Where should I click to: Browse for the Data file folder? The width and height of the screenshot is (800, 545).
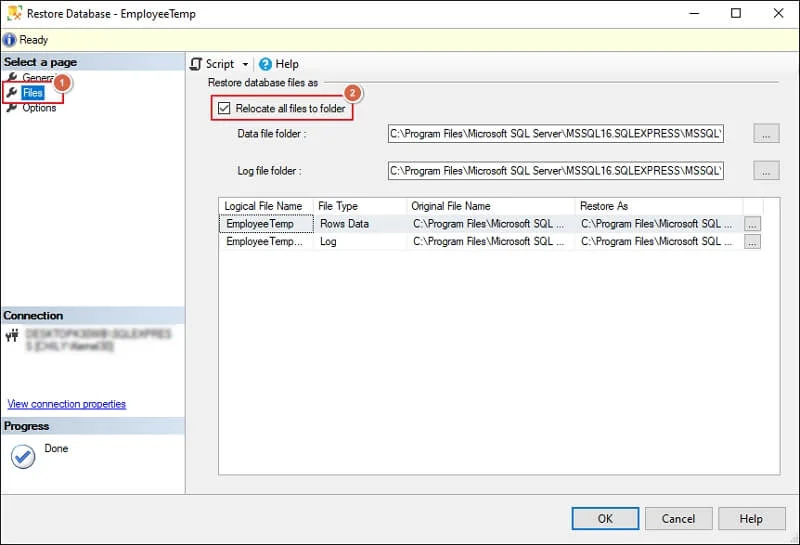tap(766, 134)
